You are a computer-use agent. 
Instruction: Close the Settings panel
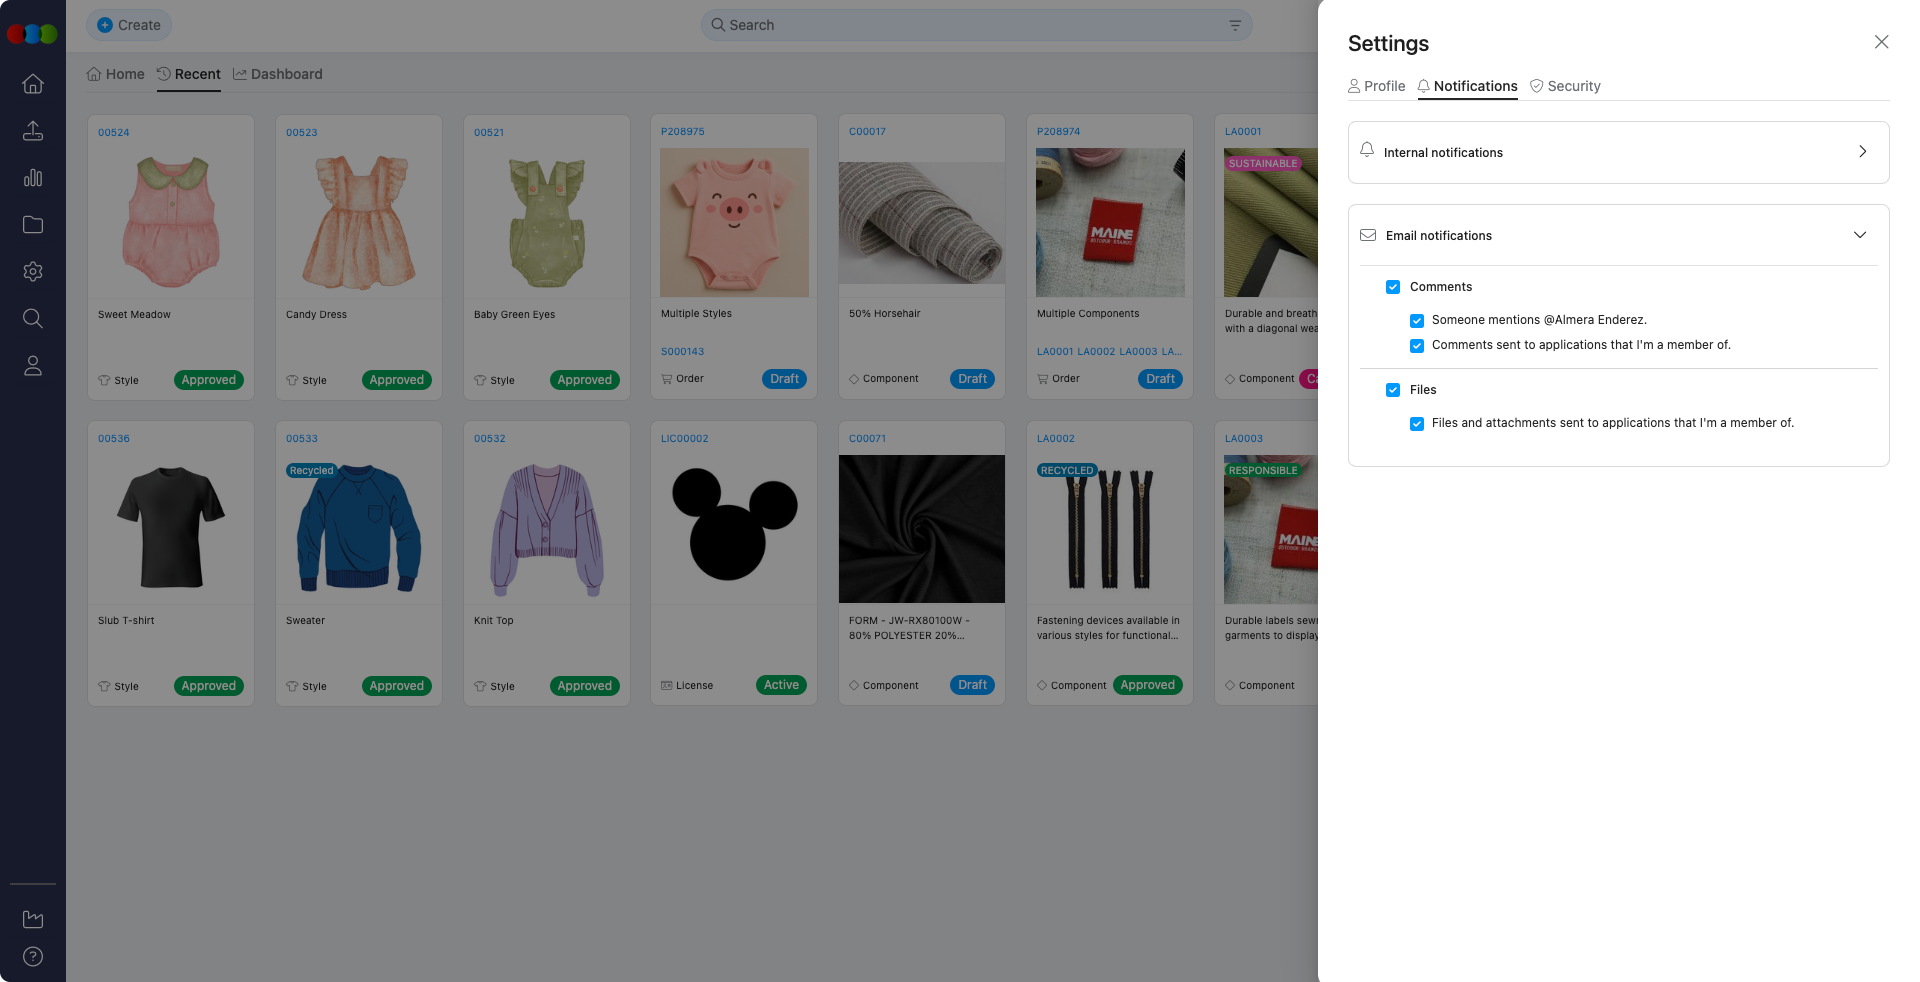click(x=1881, y=42)
